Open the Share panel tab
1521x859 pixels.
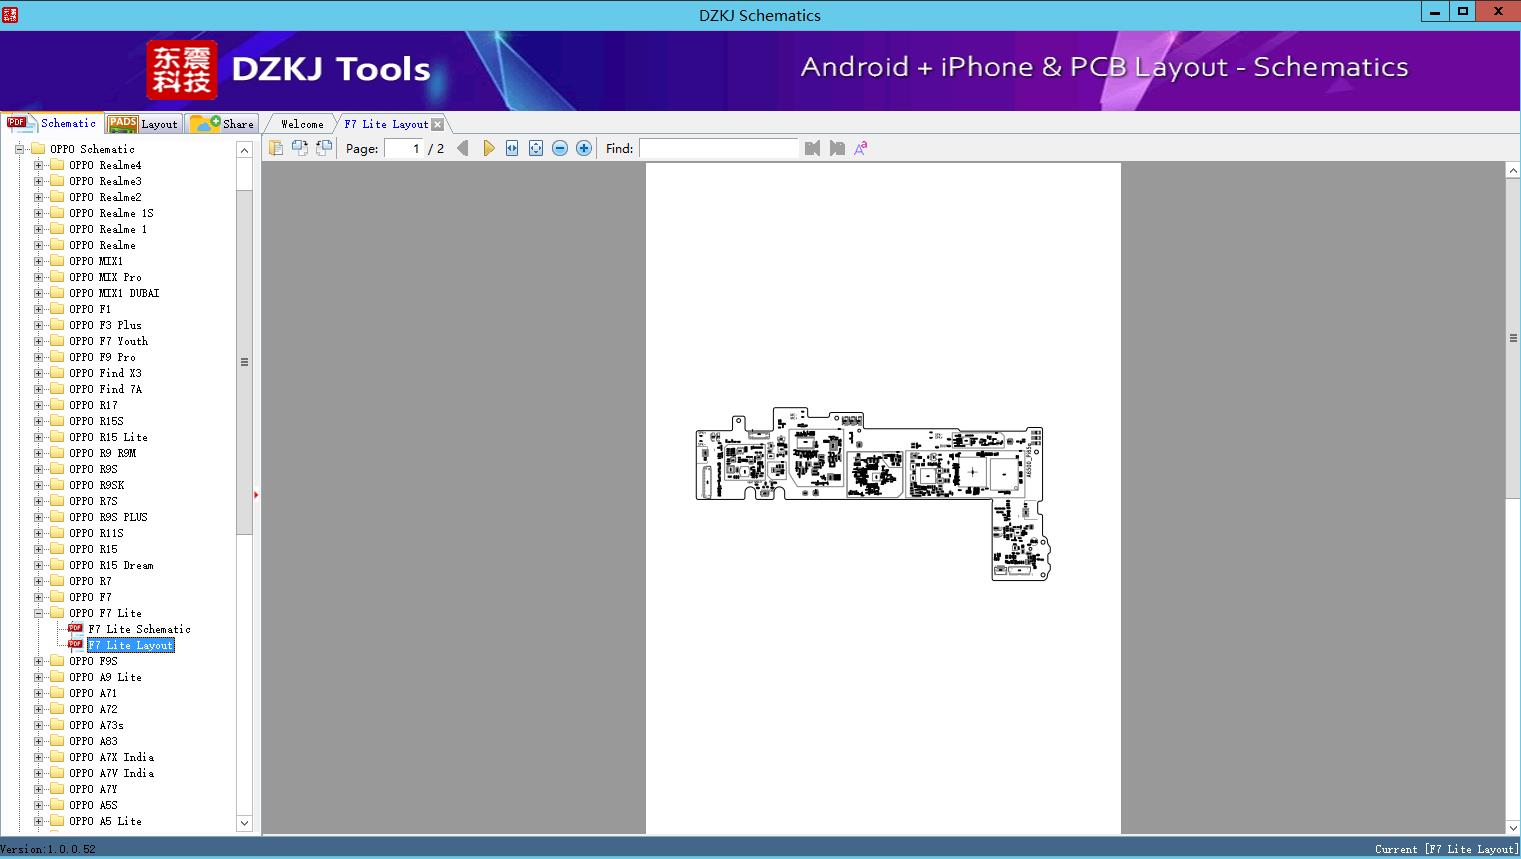pyautogui.click(x=224, y=124)
